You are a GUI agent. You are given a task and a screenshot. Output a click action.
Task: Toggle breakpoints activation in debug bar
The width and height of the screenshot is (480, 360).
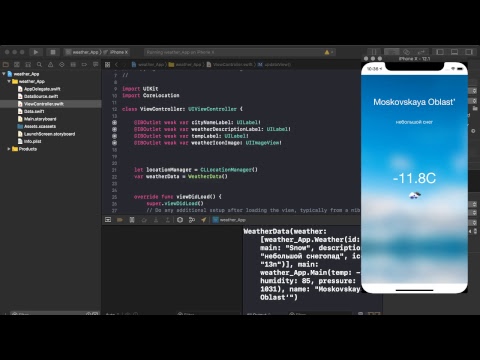pyautogui.click(x=120, y=220)
